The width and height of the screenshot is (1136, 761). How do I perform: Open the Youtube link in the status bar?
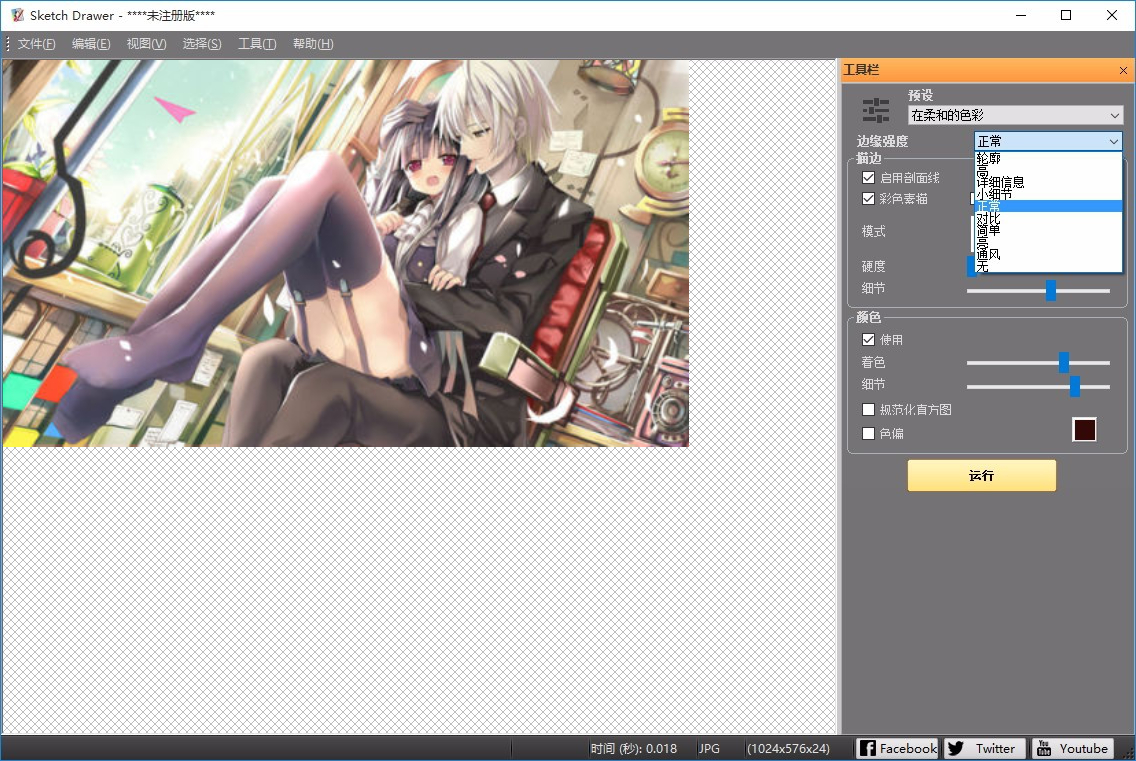(x=1073, y=748)
